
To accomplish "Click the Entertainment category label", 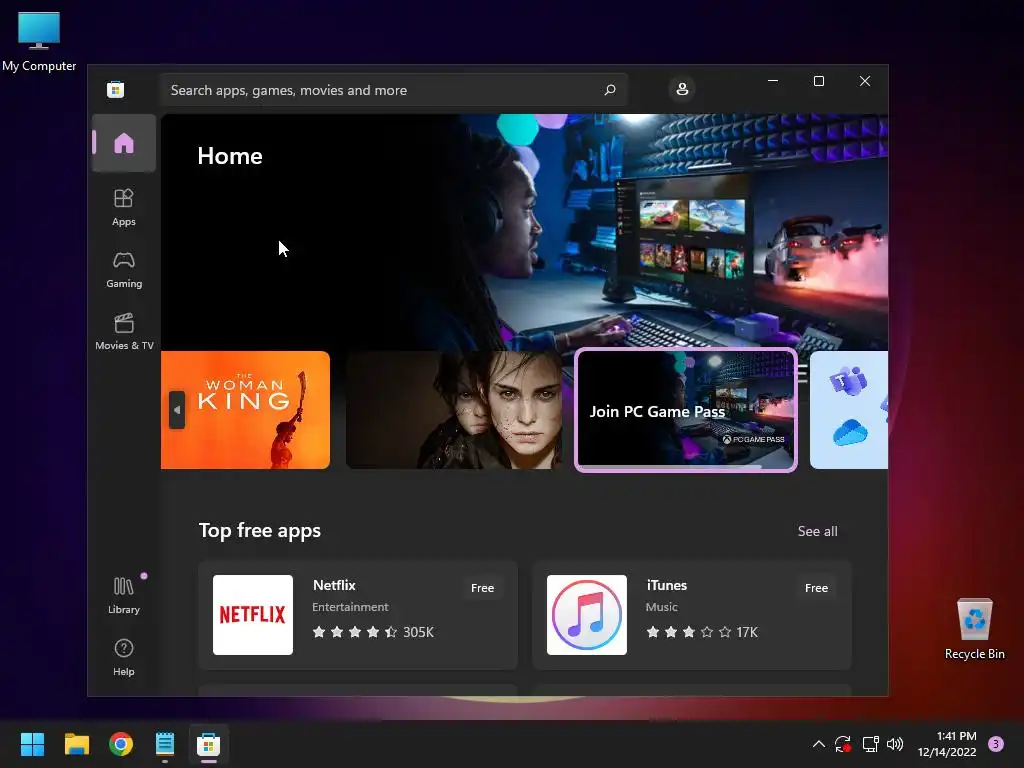I will 350,607.
